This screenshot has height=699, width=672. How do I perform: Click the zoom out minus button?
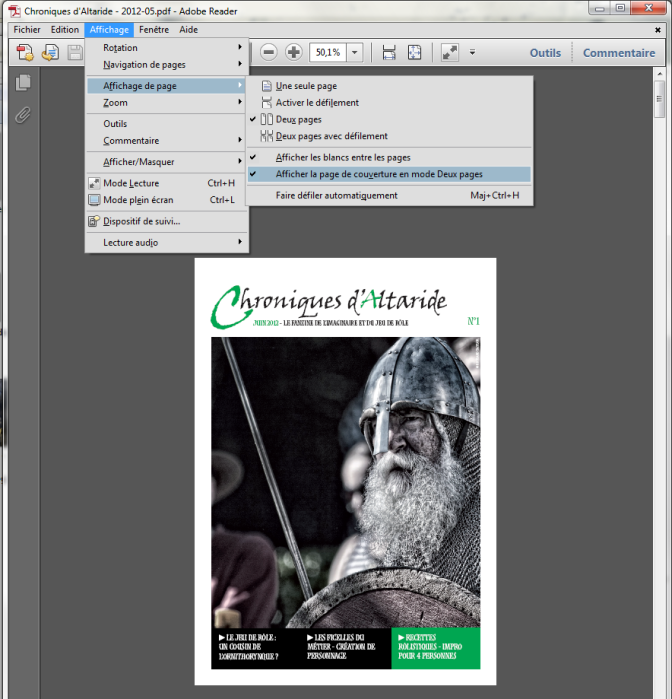pyautogui.click(x=269, y=52)
